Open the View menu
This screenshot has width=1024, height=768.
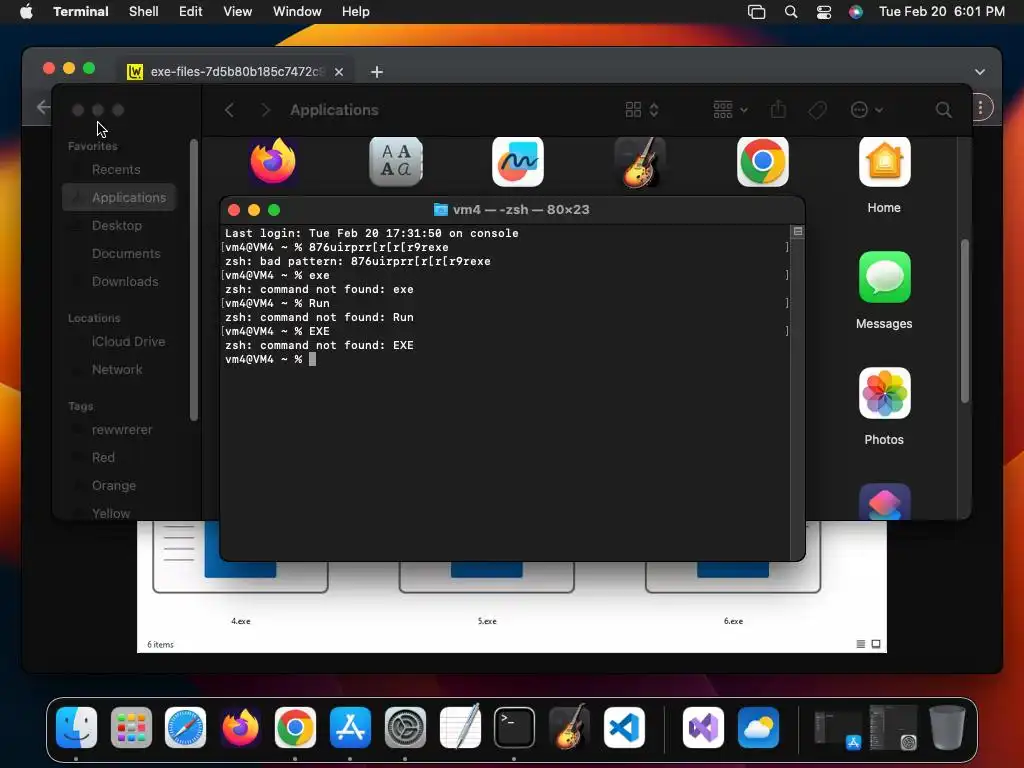(x=237, y=12)
